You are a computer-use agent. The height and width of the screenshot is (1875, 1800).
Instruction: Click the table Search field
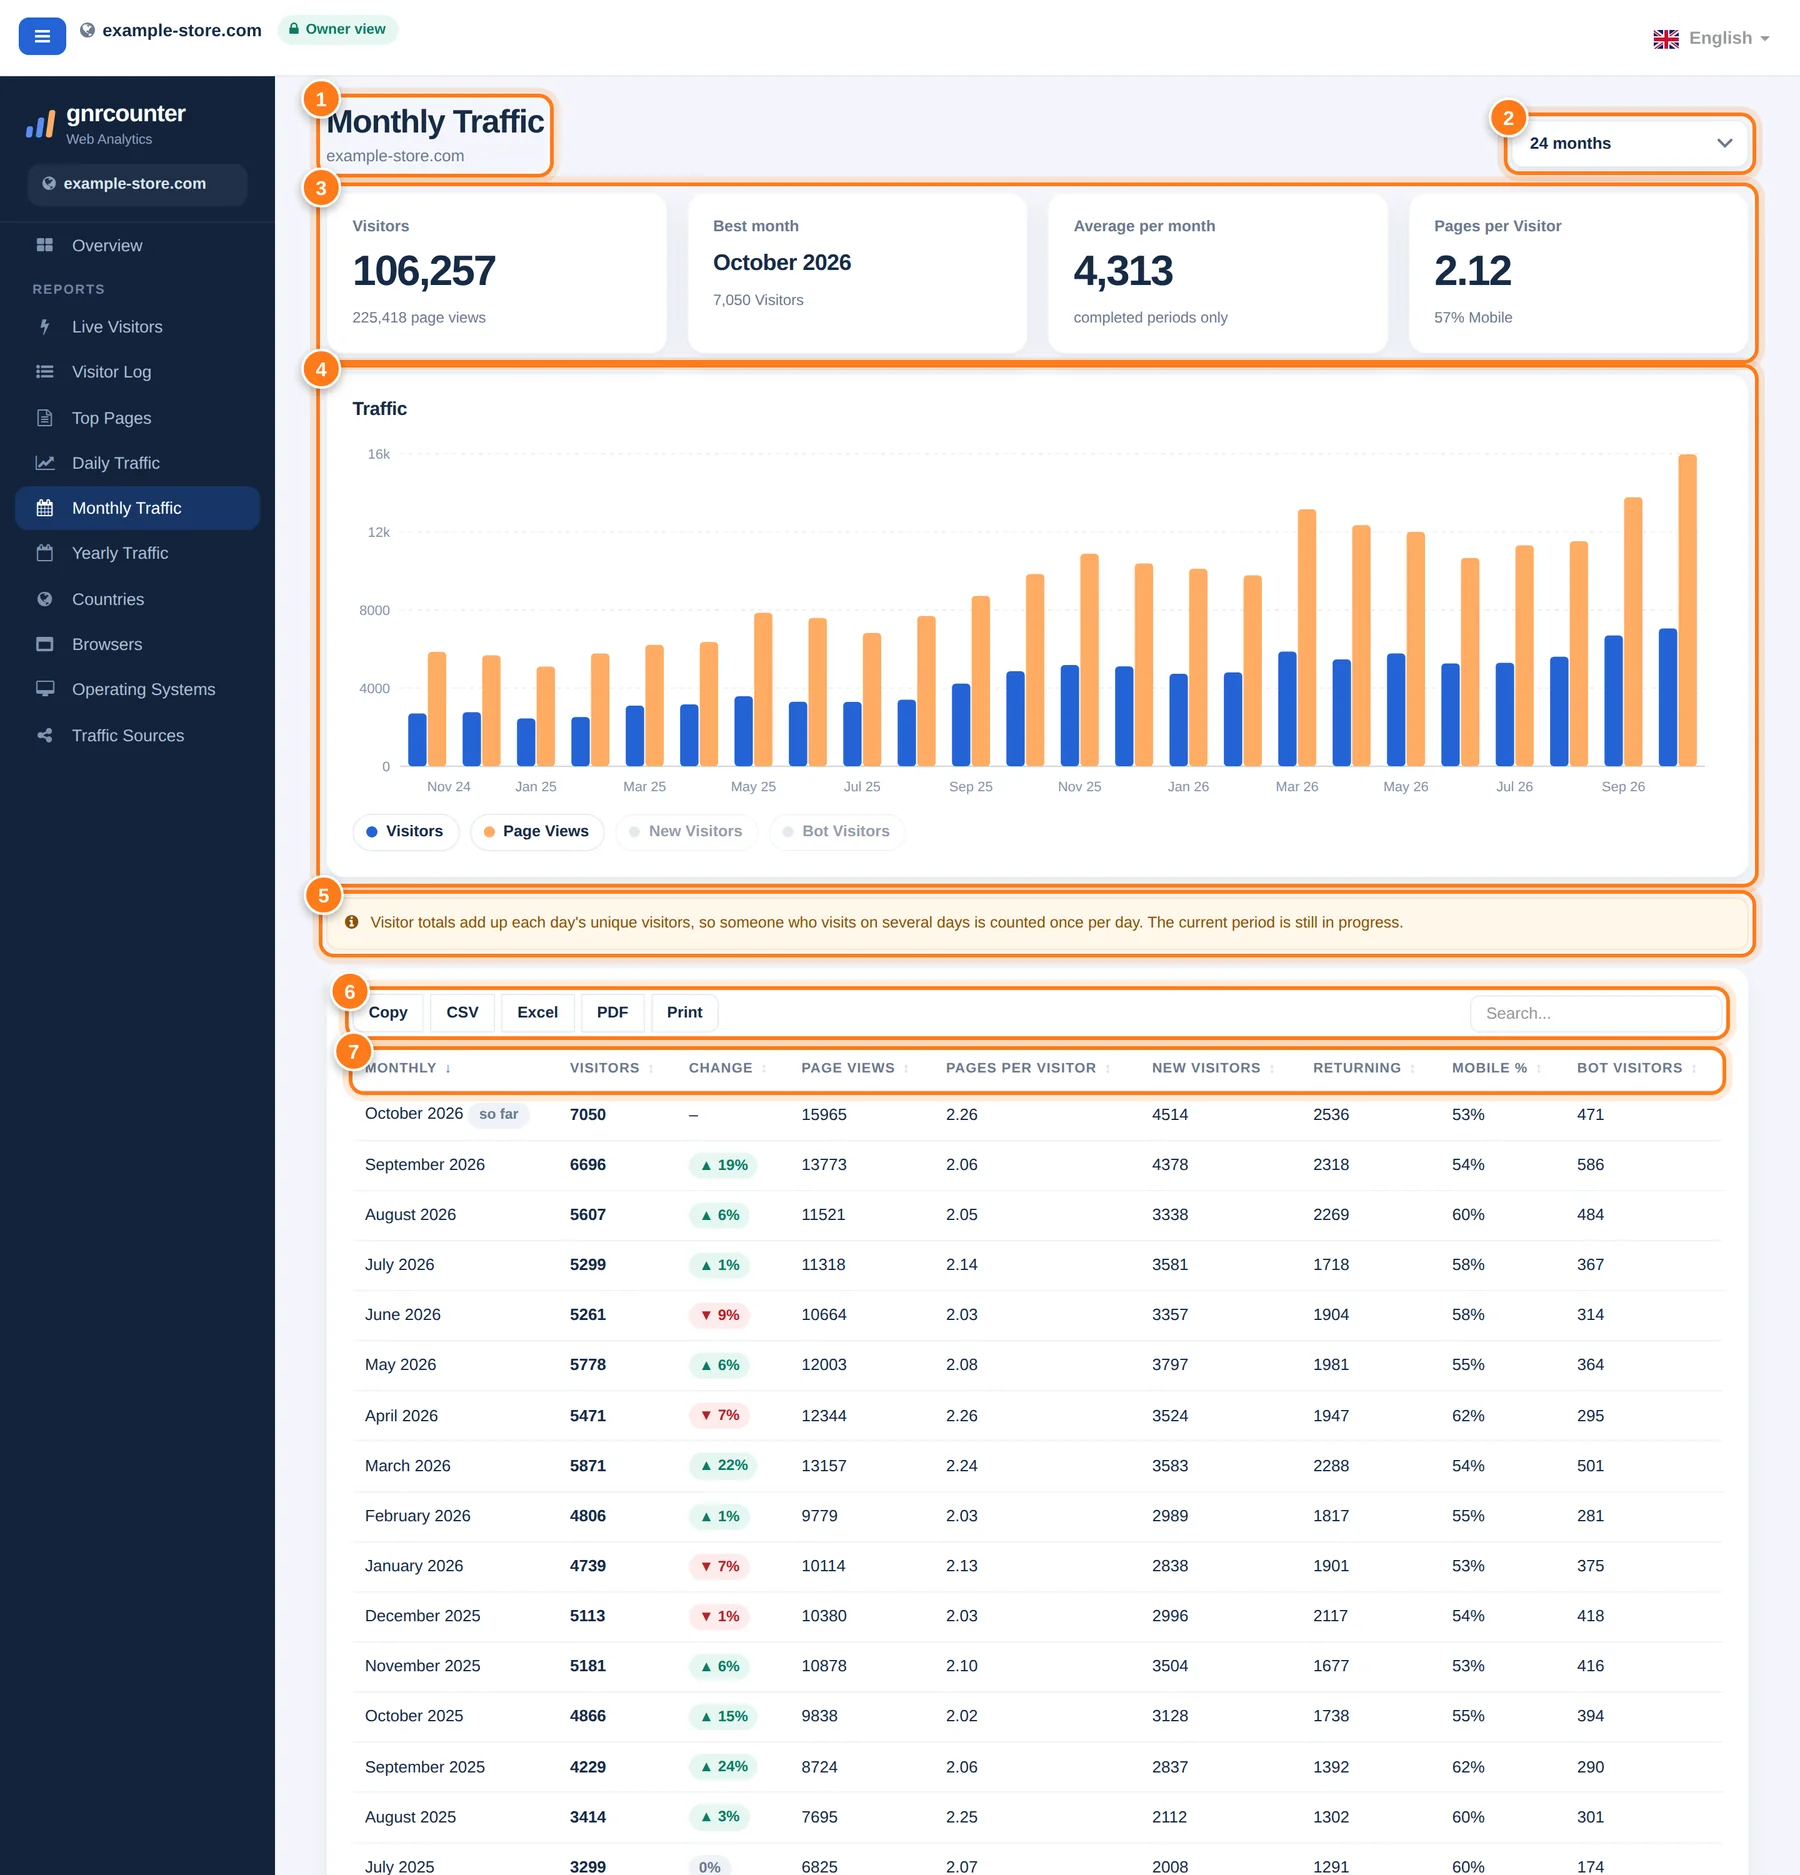pos(1595,1014)
